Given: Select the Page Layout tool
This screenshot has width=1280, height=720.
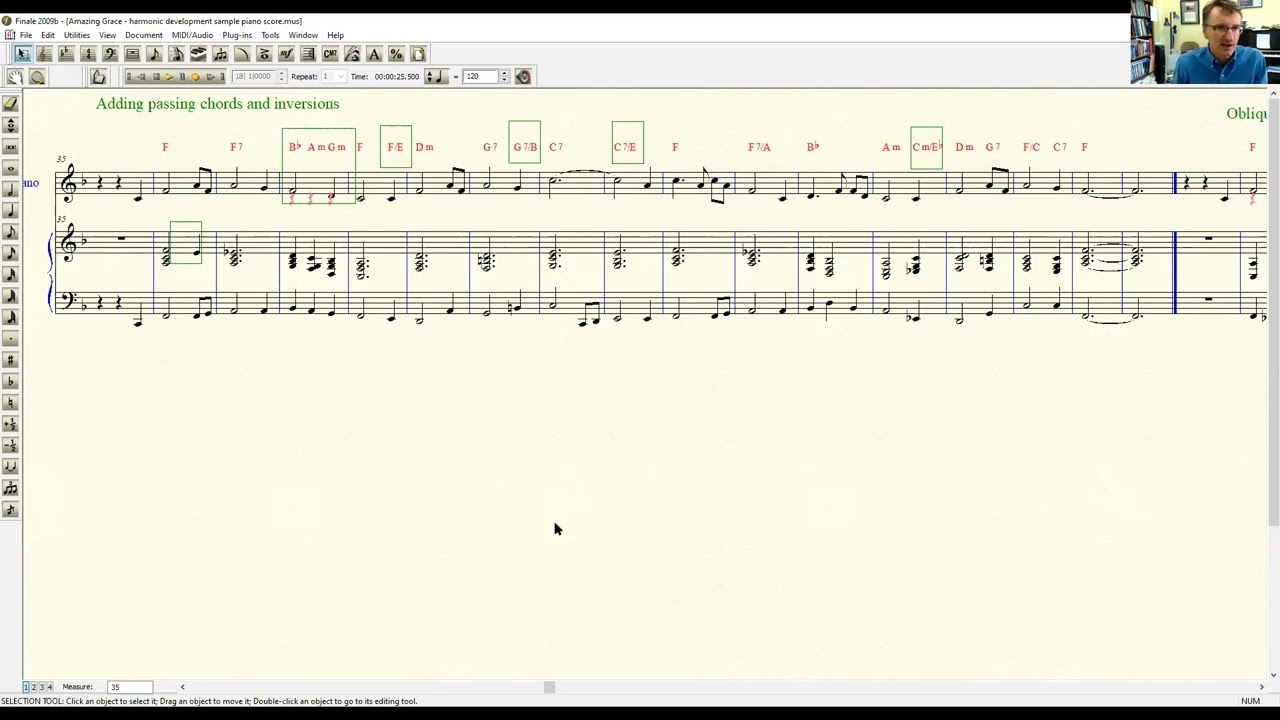Looking at the screenshot, I should click(418, 54).
